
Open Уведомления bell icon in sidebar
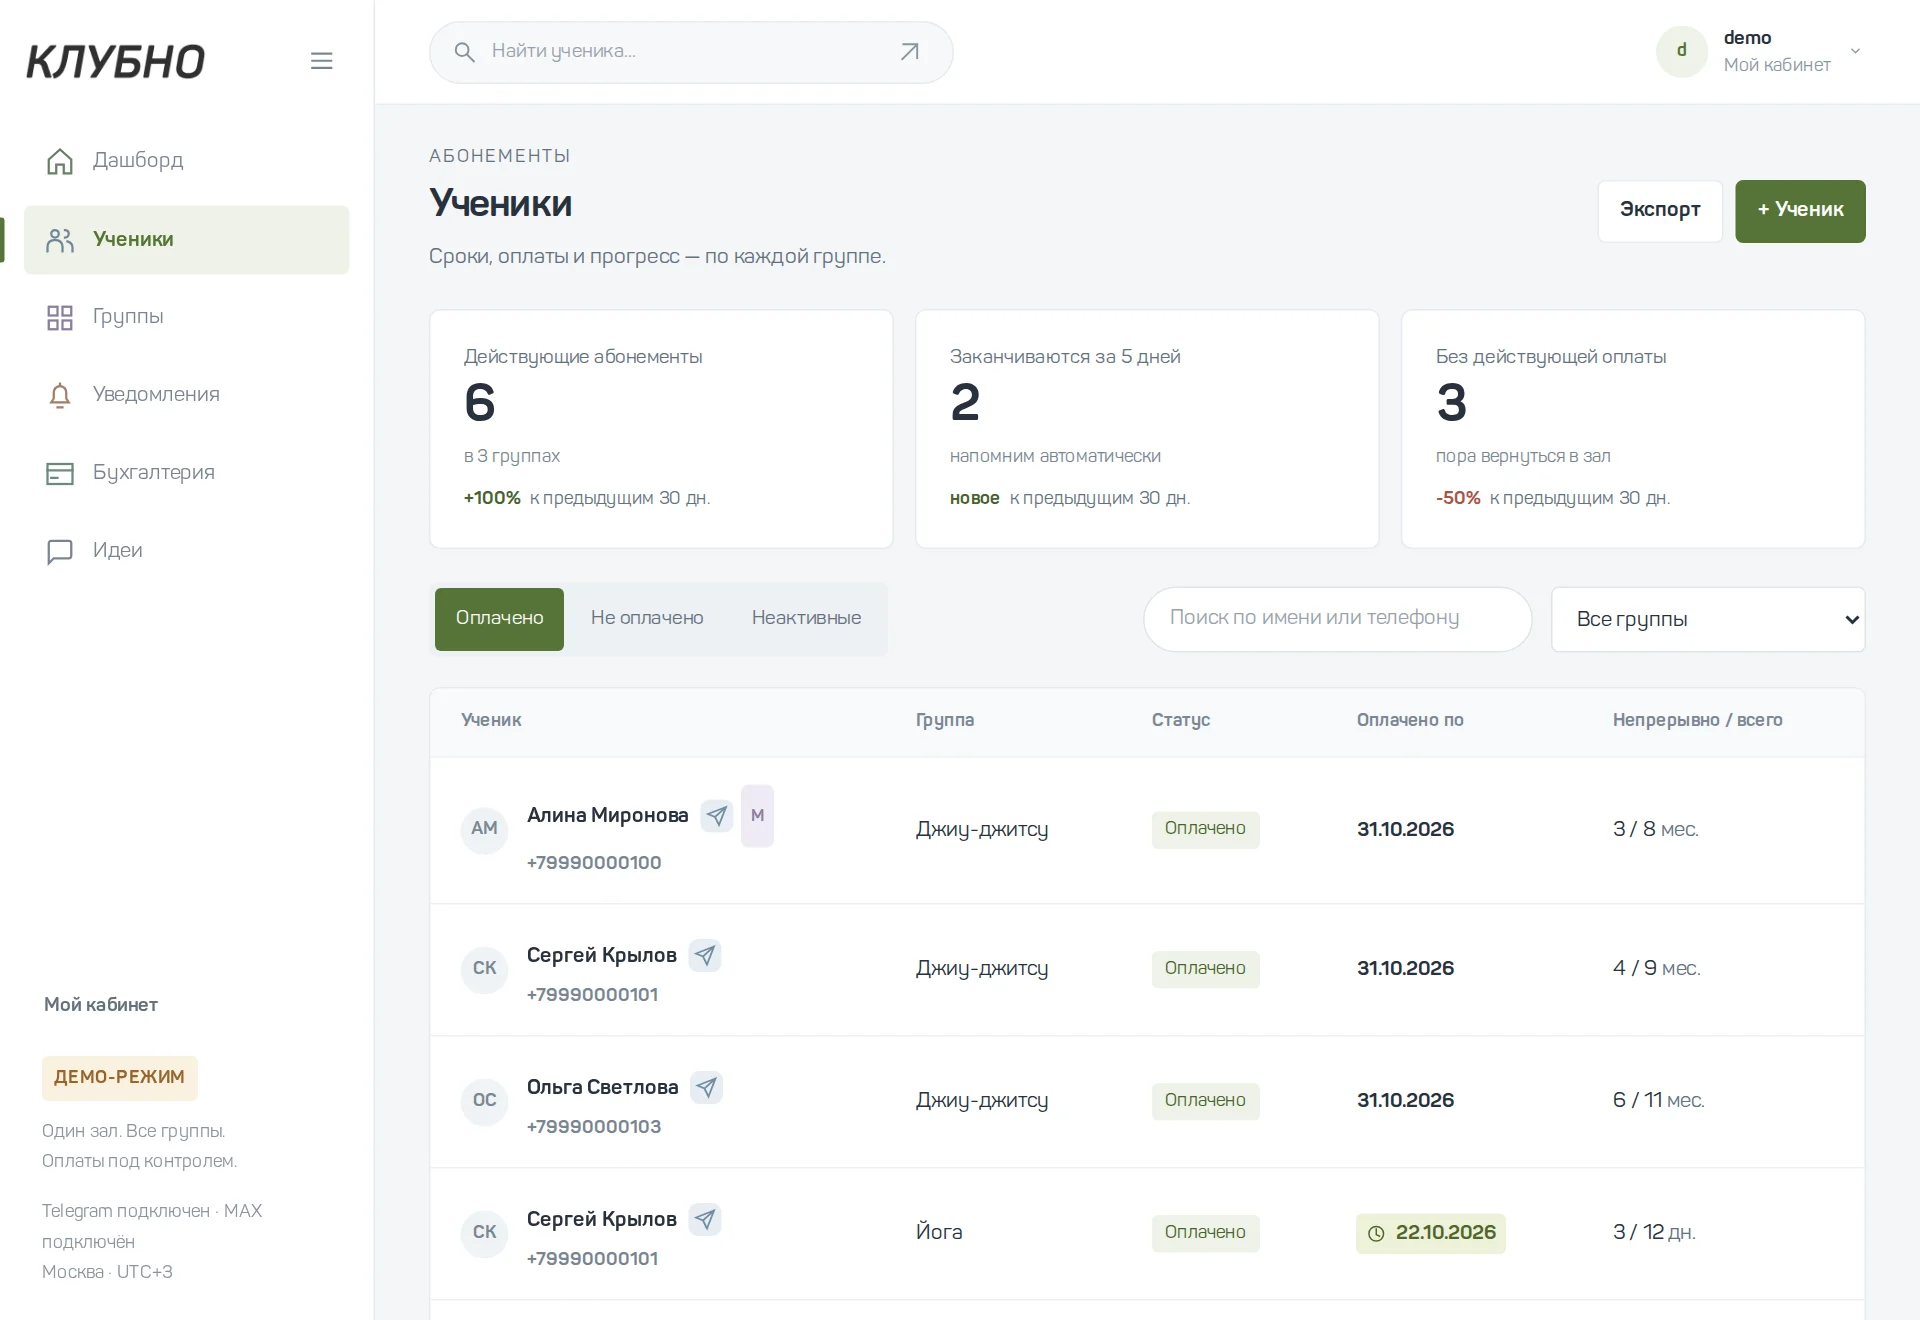60,396
